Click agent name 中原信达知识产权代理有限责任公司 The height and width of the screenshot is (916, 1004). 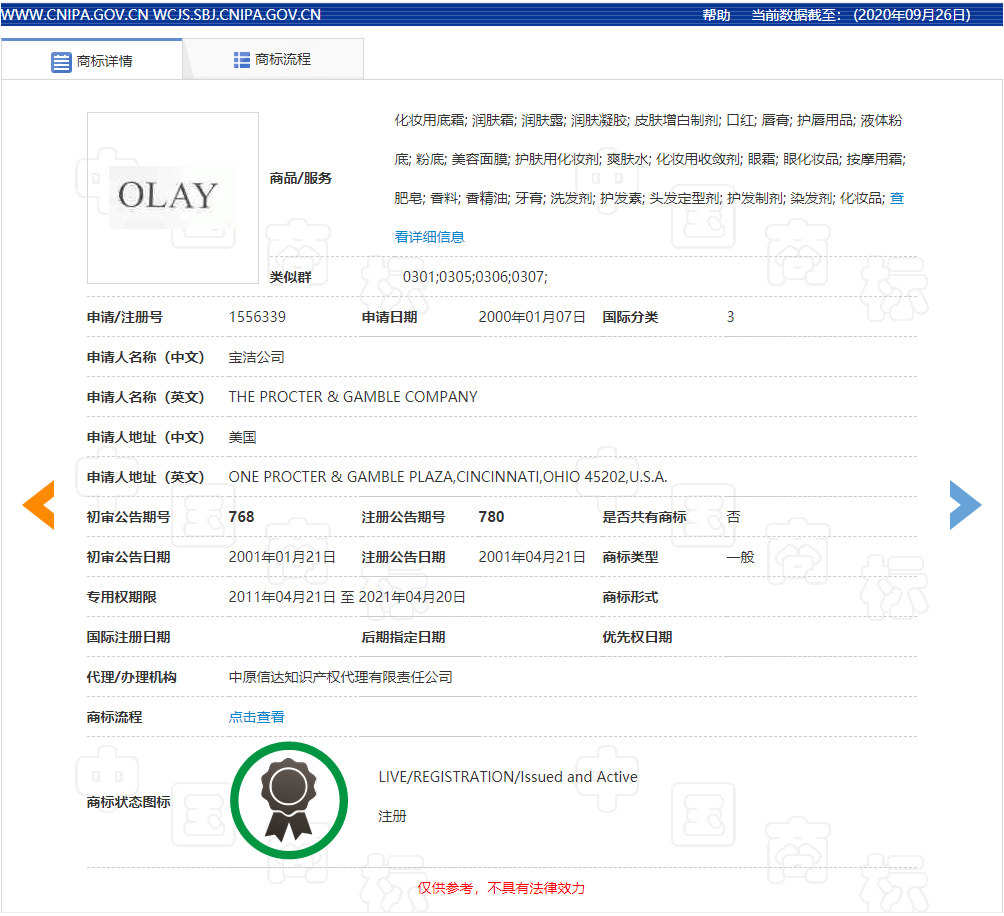tap(340, 677)
